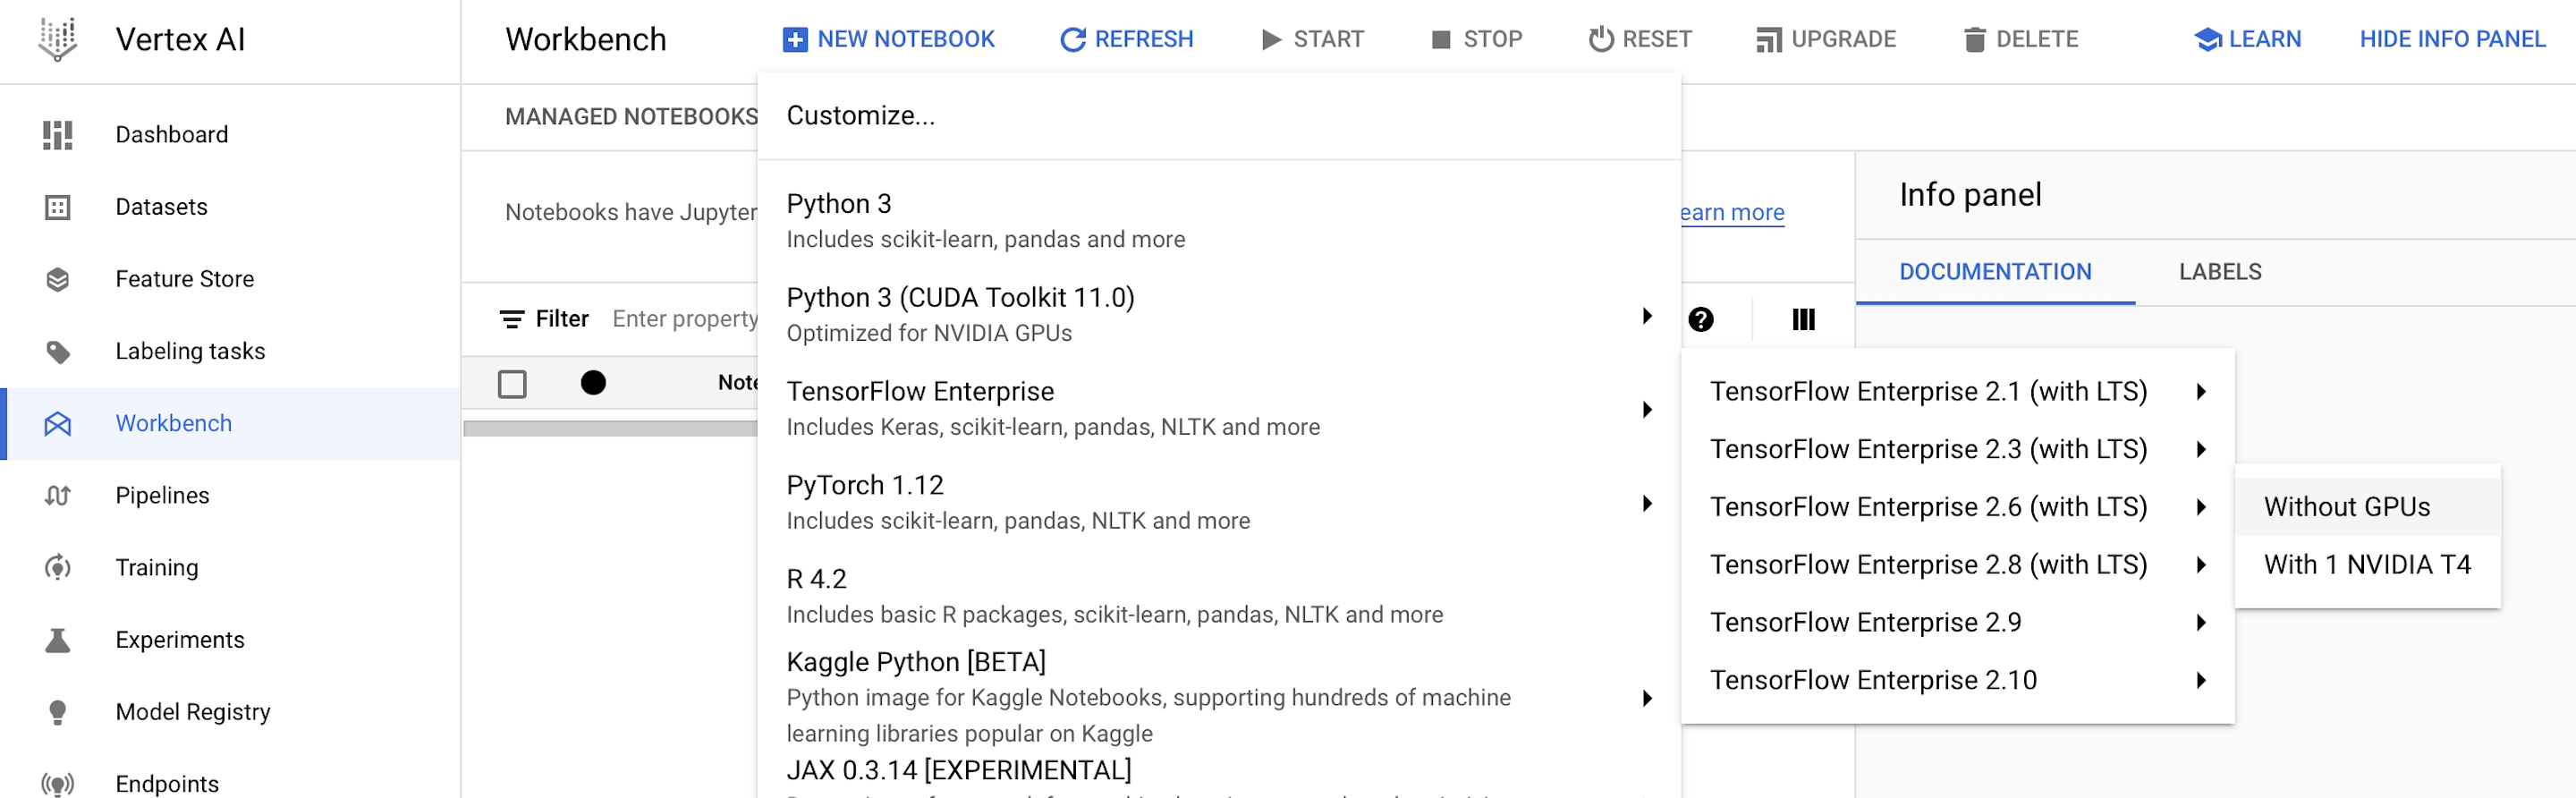2576x798 pixels.
Task: Open the column display options icon
Action: (1803, 319)
